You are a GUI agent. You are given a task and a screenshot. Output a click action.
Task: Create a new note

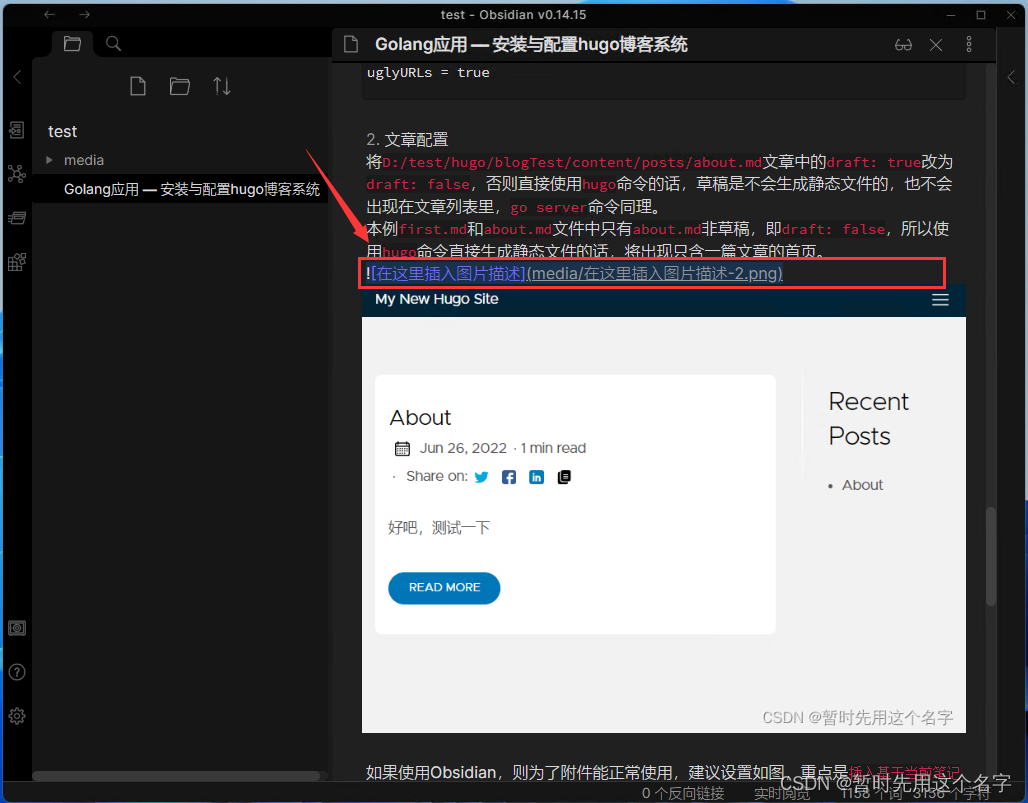point(138,86)
